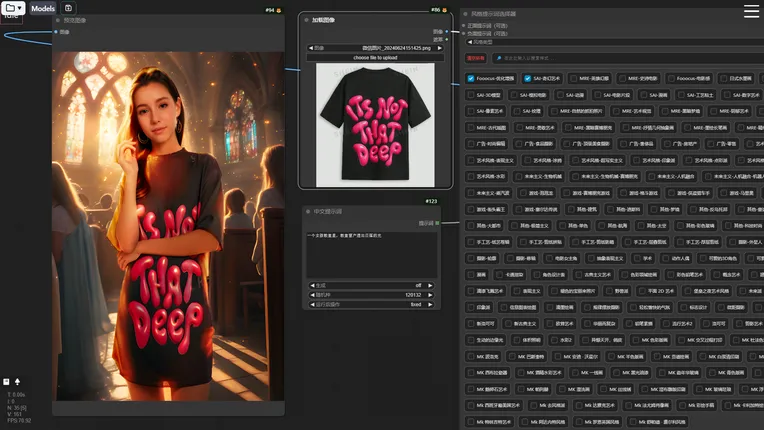Click 'choose file to upload' button
This screenshot has height=430, width=764.
(375, 57)
